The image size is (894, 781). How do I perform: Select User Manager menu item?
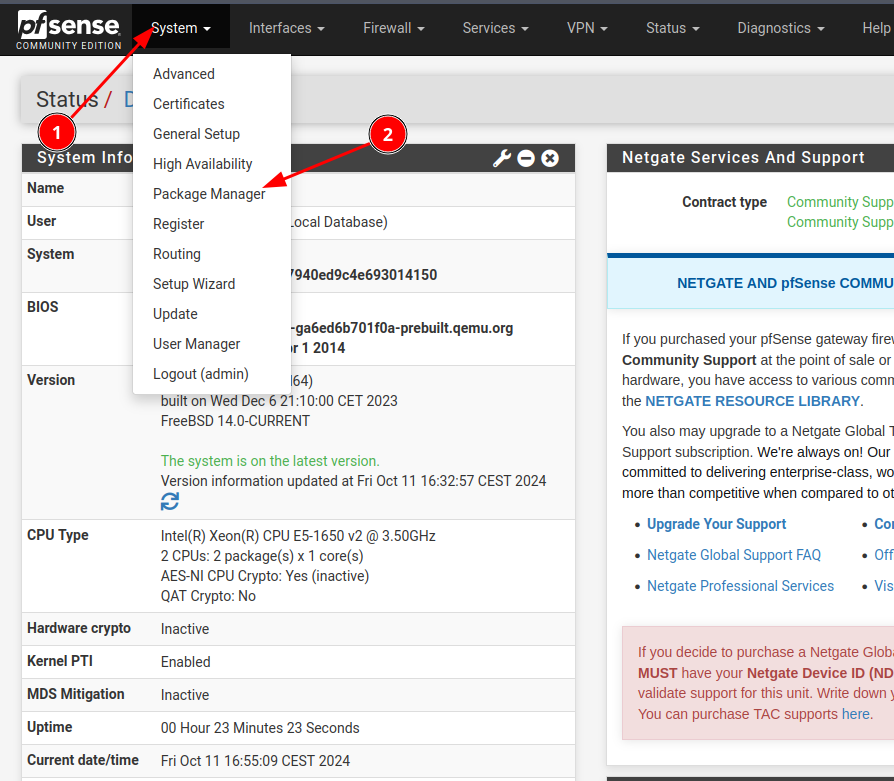(196, 344)
